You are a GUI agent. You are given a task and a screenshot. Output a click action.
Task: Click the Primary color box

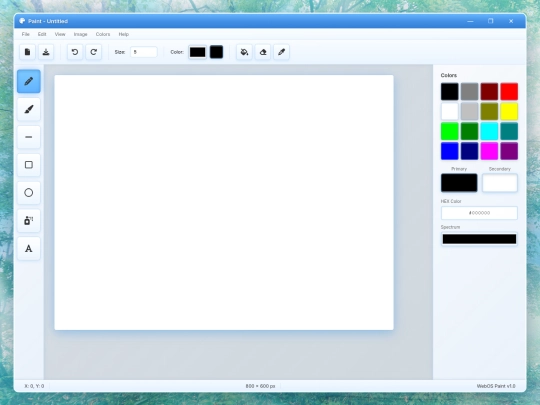[459, 183]
